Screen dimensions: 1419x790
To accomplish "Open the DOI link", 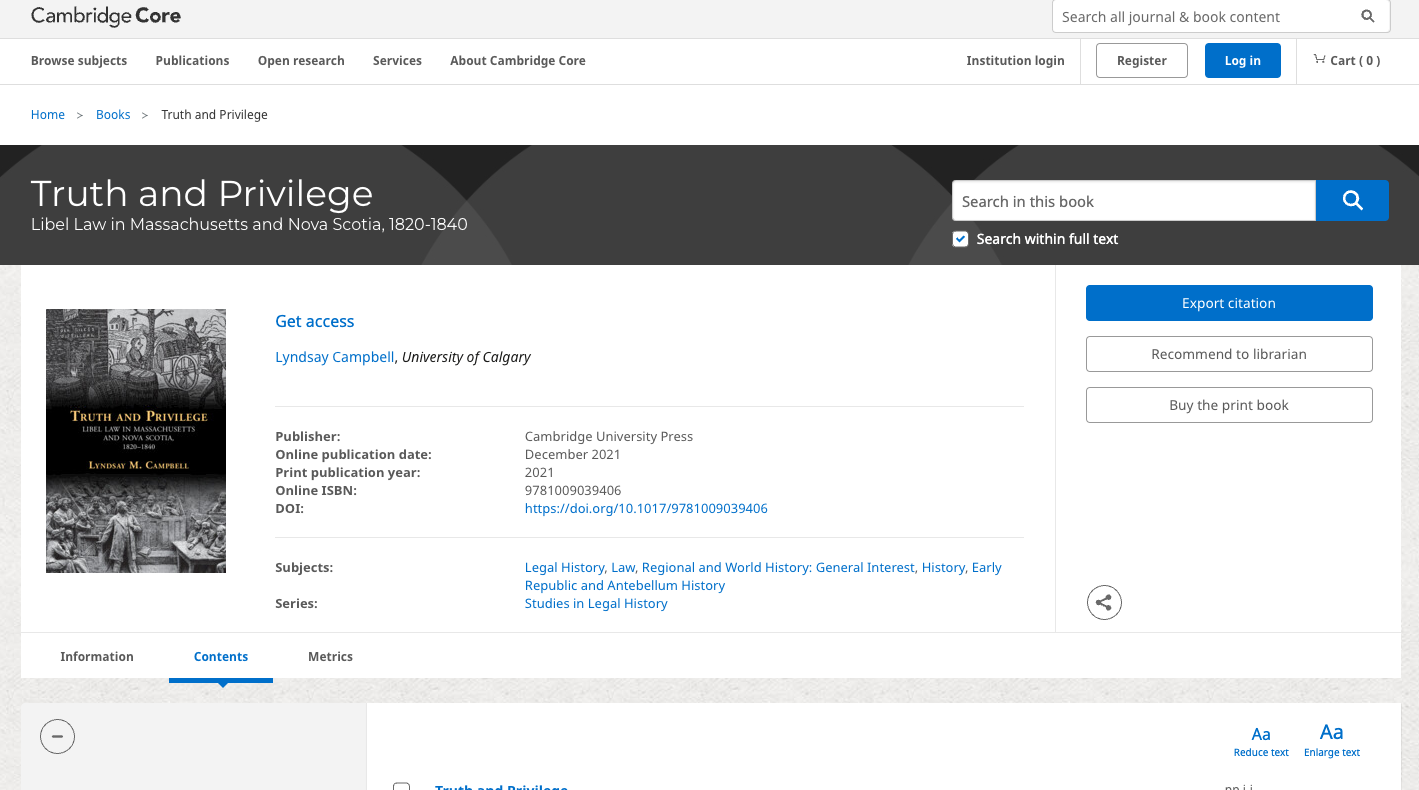I will (646, 509).
